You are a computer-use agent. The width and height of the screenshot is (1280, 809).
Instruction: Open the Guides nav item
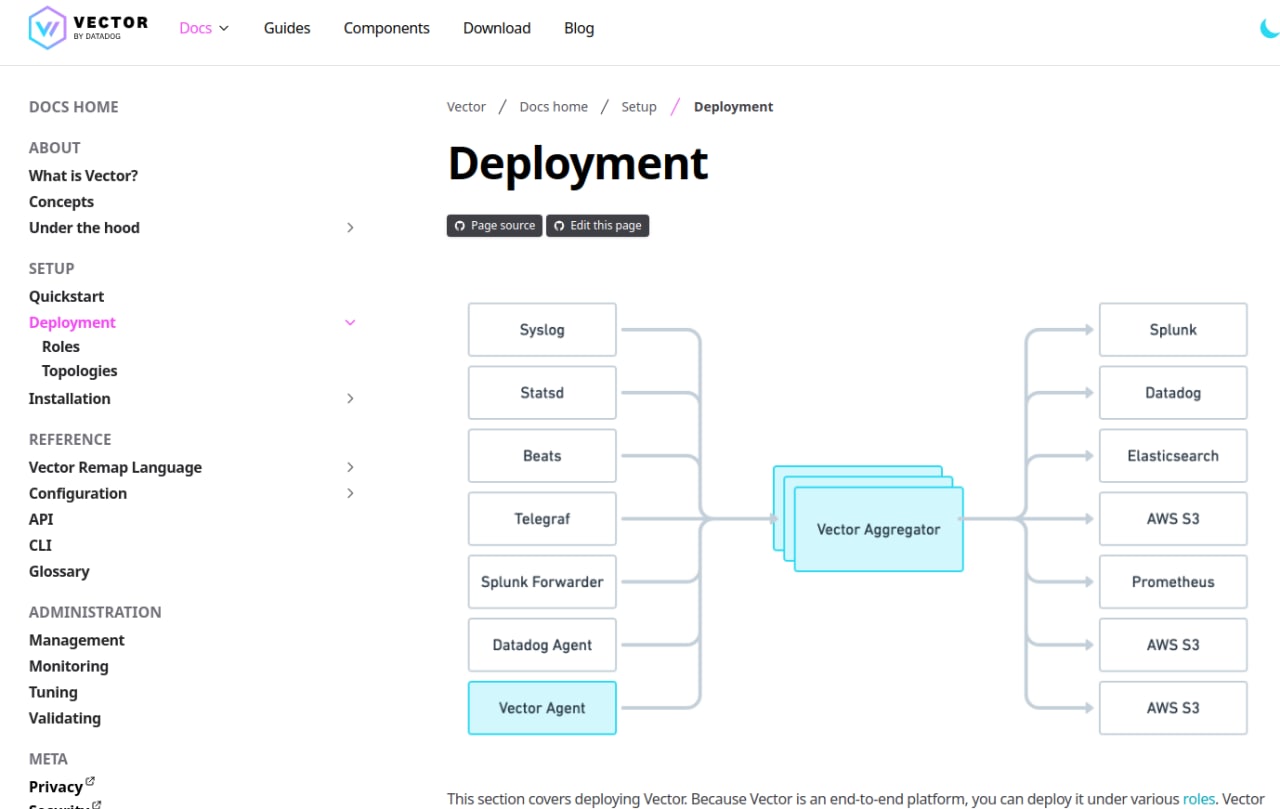(287, 28)
